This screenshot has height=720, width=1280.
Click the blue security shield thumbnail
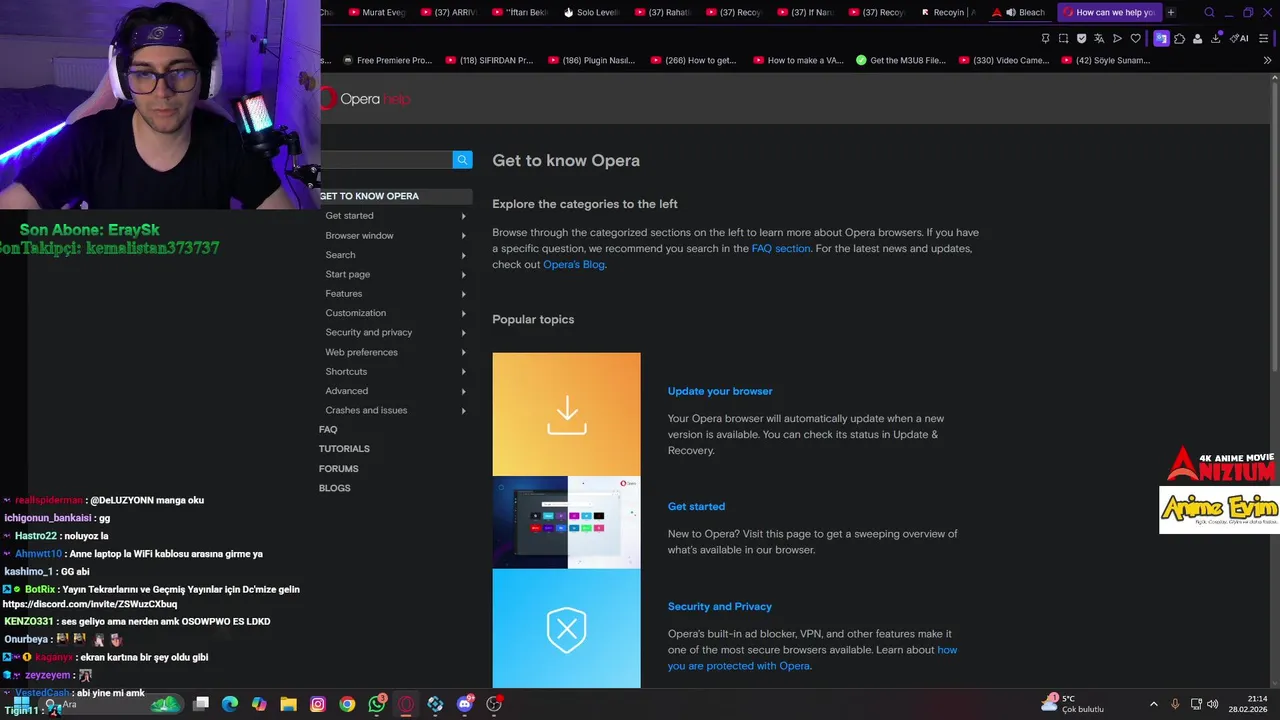(x=566, y=629)
